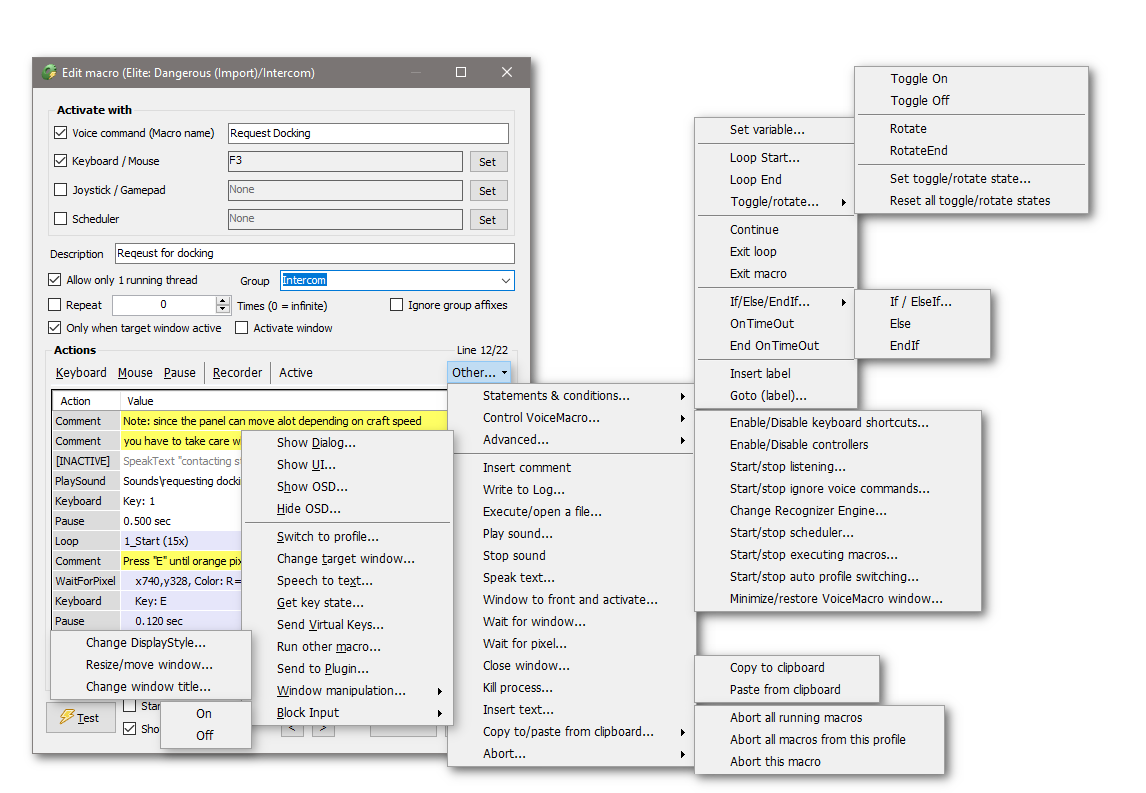Toggle Only when target window active

(x=55, y=327)
